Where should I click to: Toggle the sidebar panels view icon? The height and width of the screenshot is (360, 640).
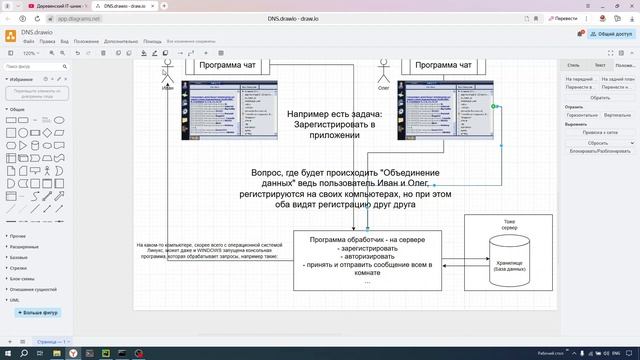(x=11, y=53)
